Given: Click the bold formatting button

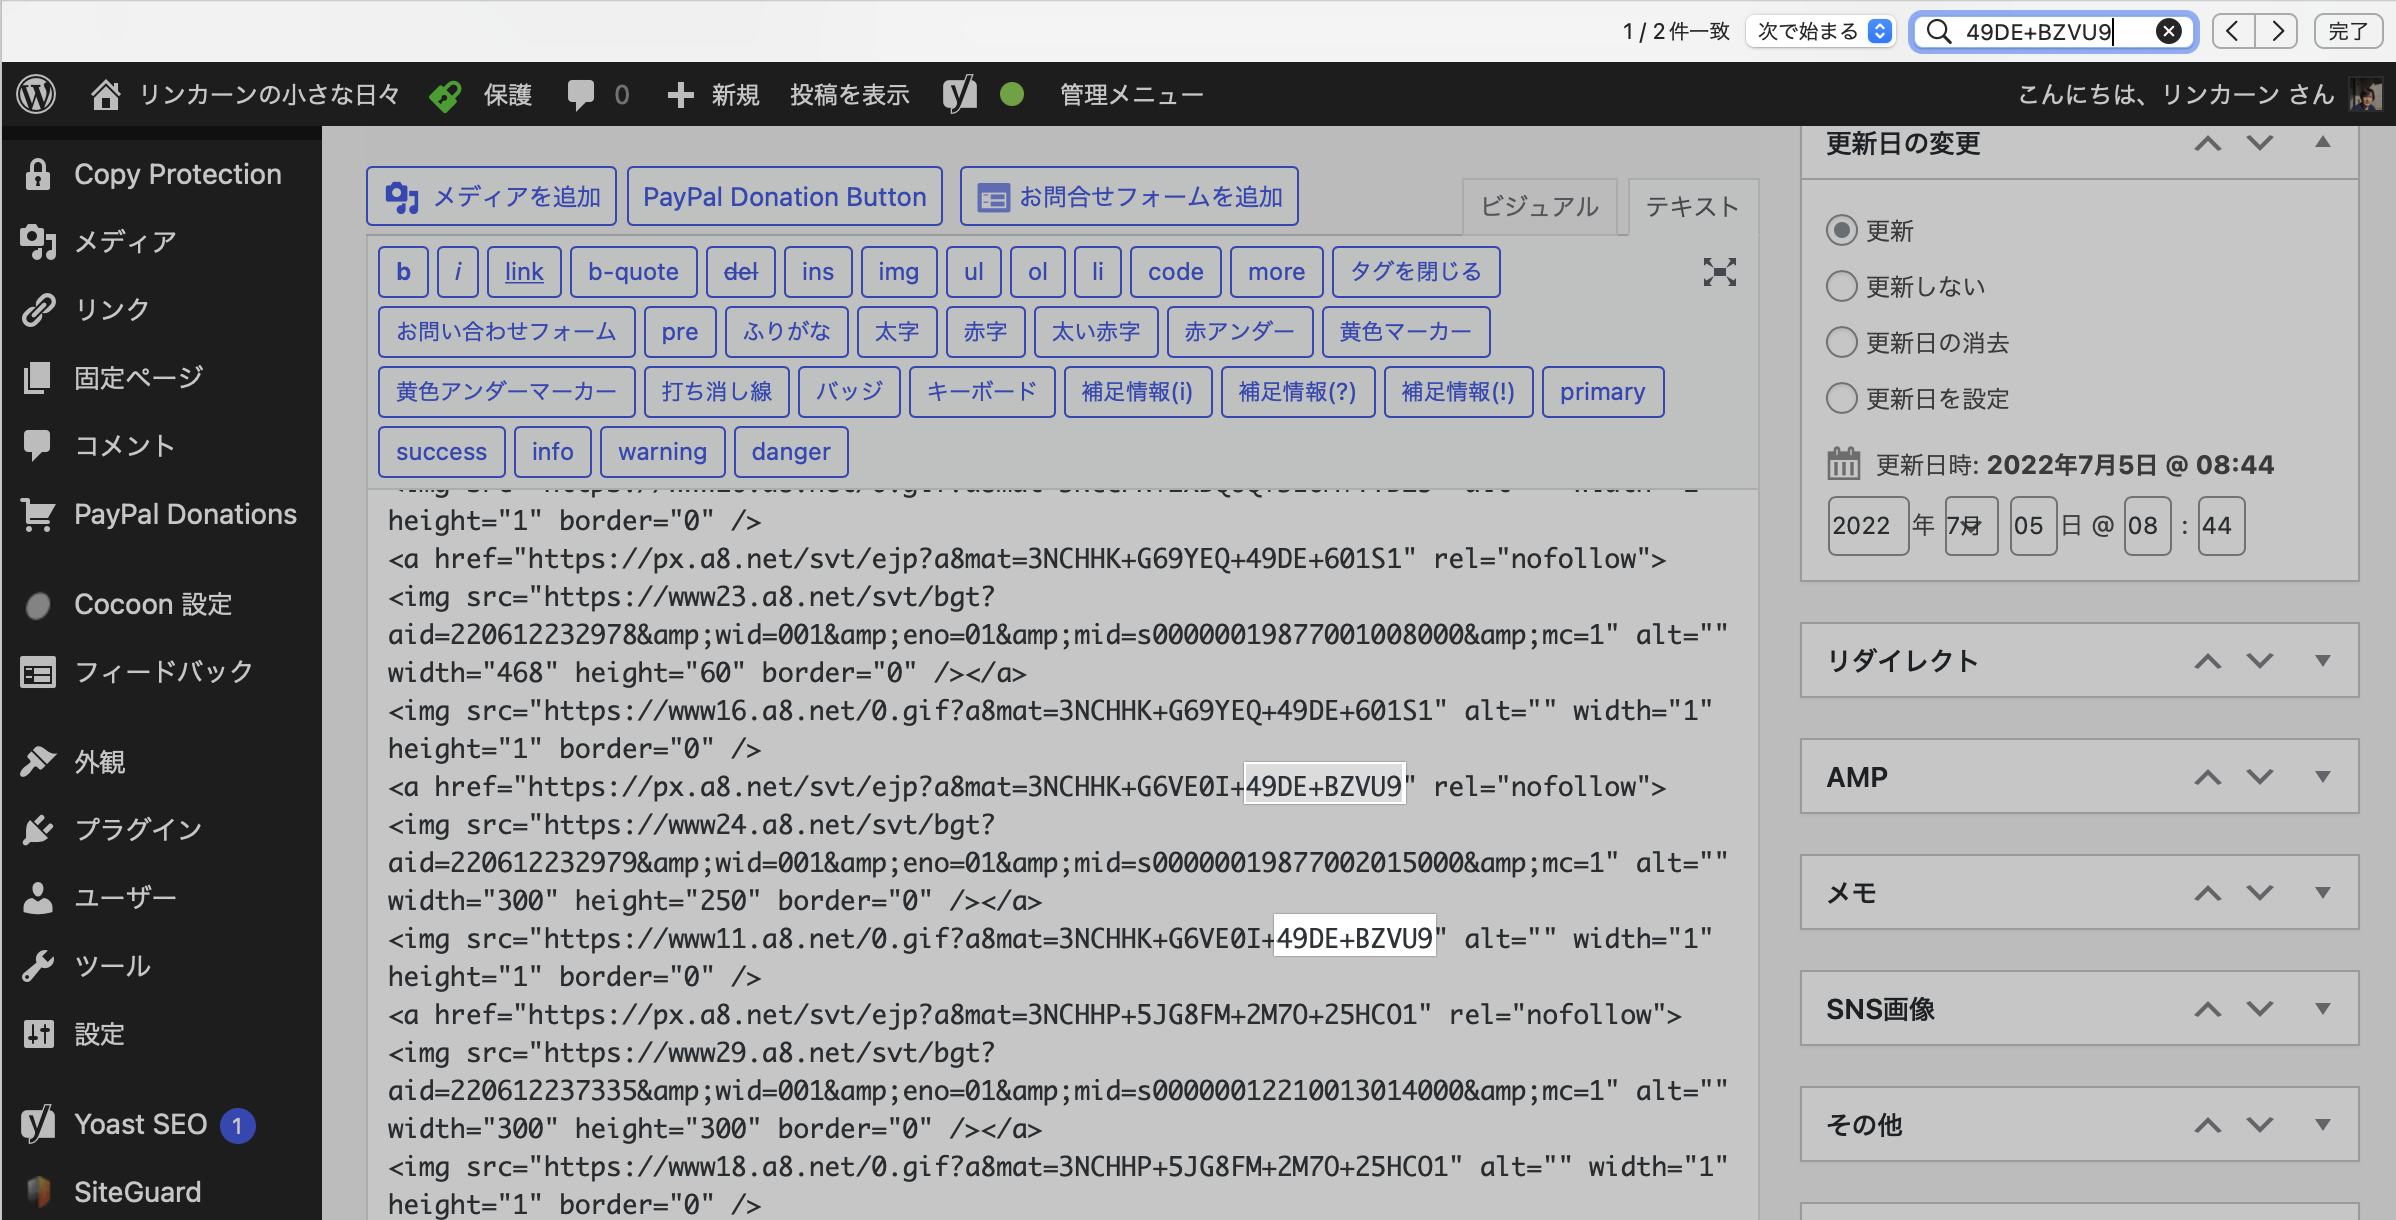Looking at the screenshot, I should pyautogui.click(x=403, y=271).
